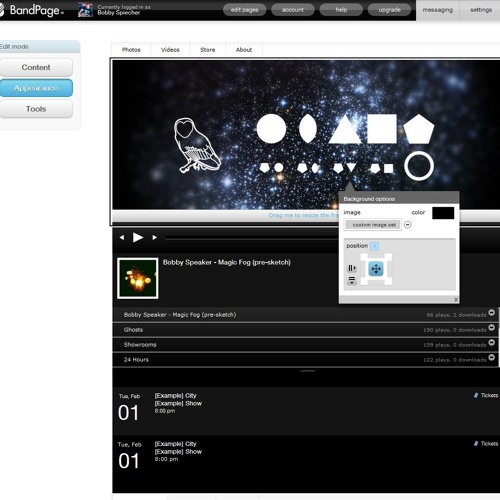The width and height of the screenshot is (500, 500).
Task: Switch to the messaging tab
Action: (438, 10)
